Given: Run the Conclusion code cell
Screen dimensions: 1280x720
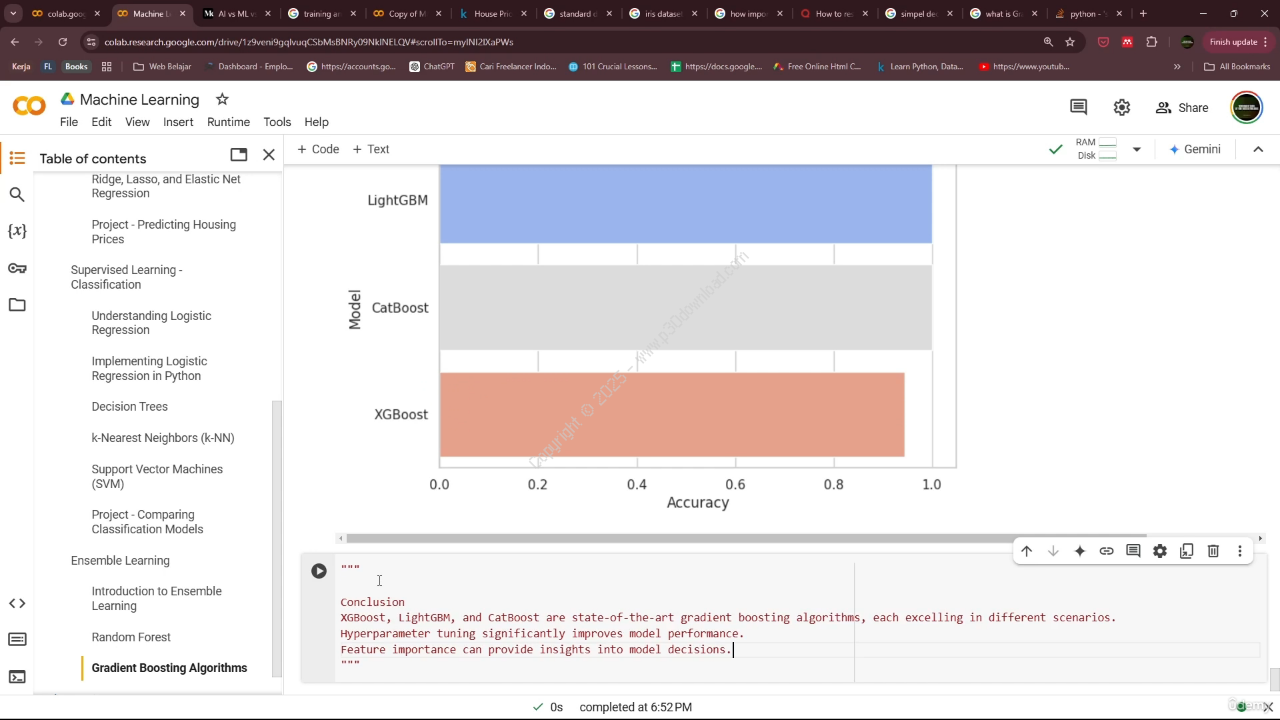Looking at the screenshot, I should point(319,571).
